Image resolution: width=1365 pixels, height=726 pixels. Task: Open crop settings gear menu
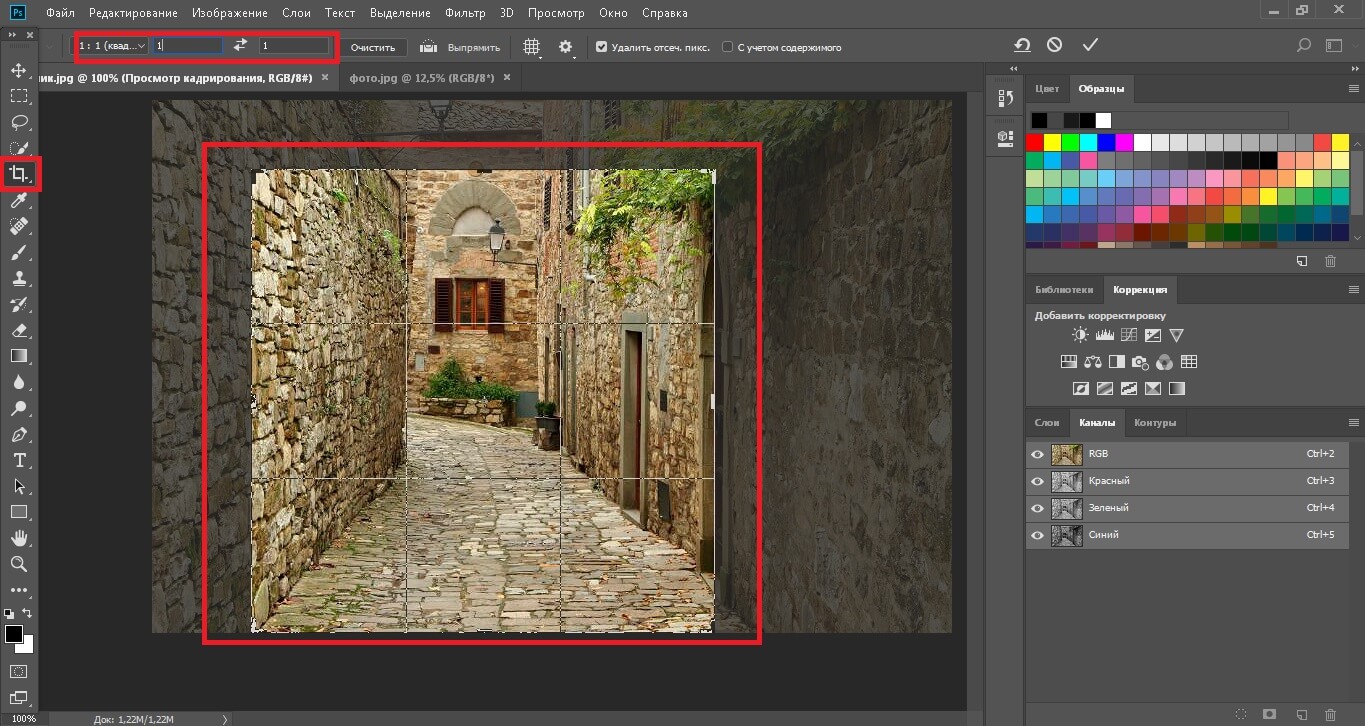point(566,47)
